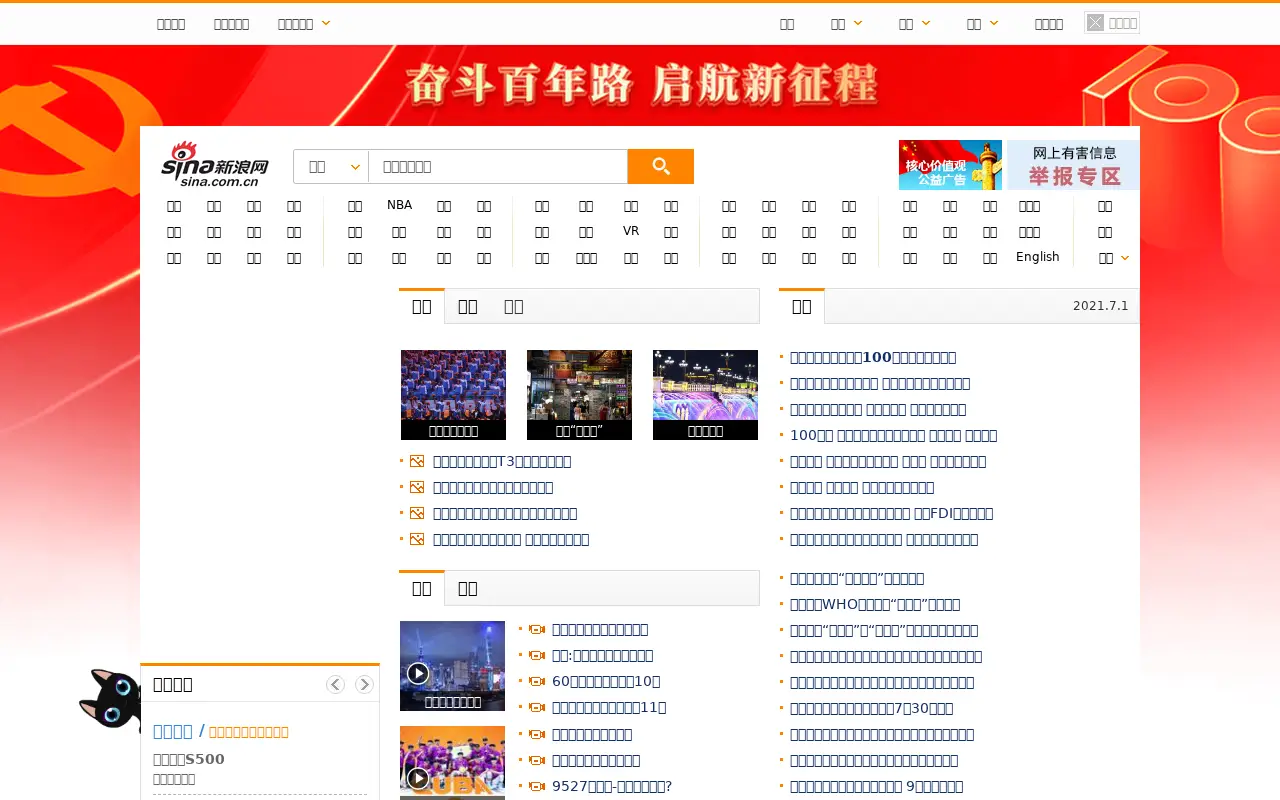Switch to the English site link

coord(1038,257)
